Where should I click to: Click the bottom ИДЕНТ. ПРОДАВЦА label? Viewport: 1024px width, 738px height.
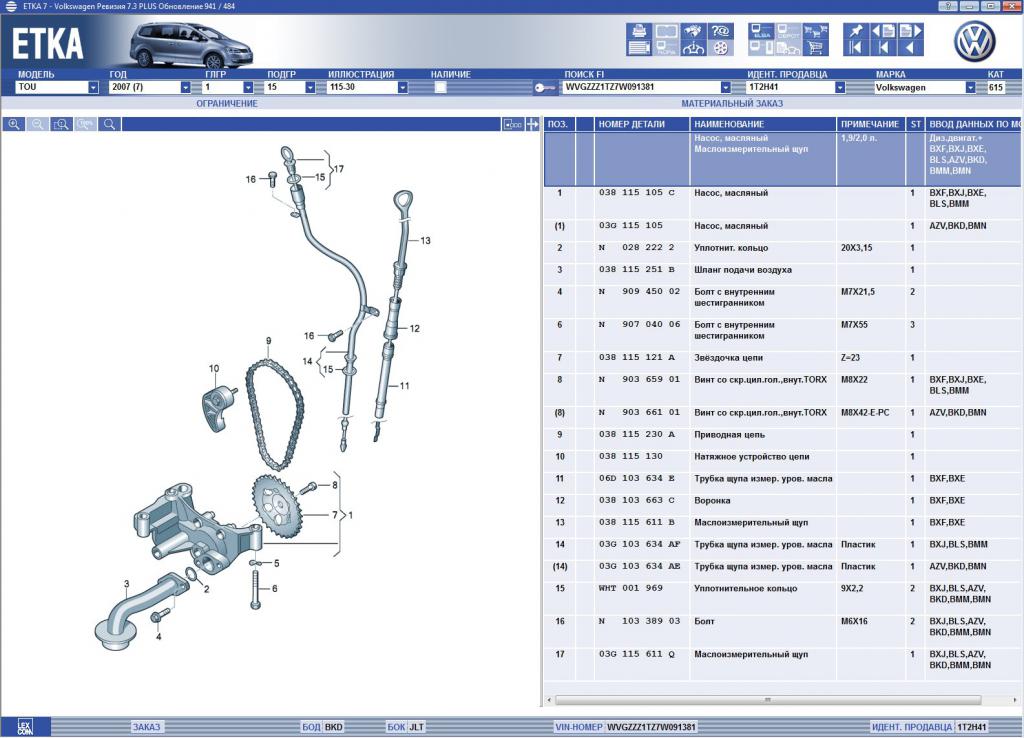pos(912,727)
